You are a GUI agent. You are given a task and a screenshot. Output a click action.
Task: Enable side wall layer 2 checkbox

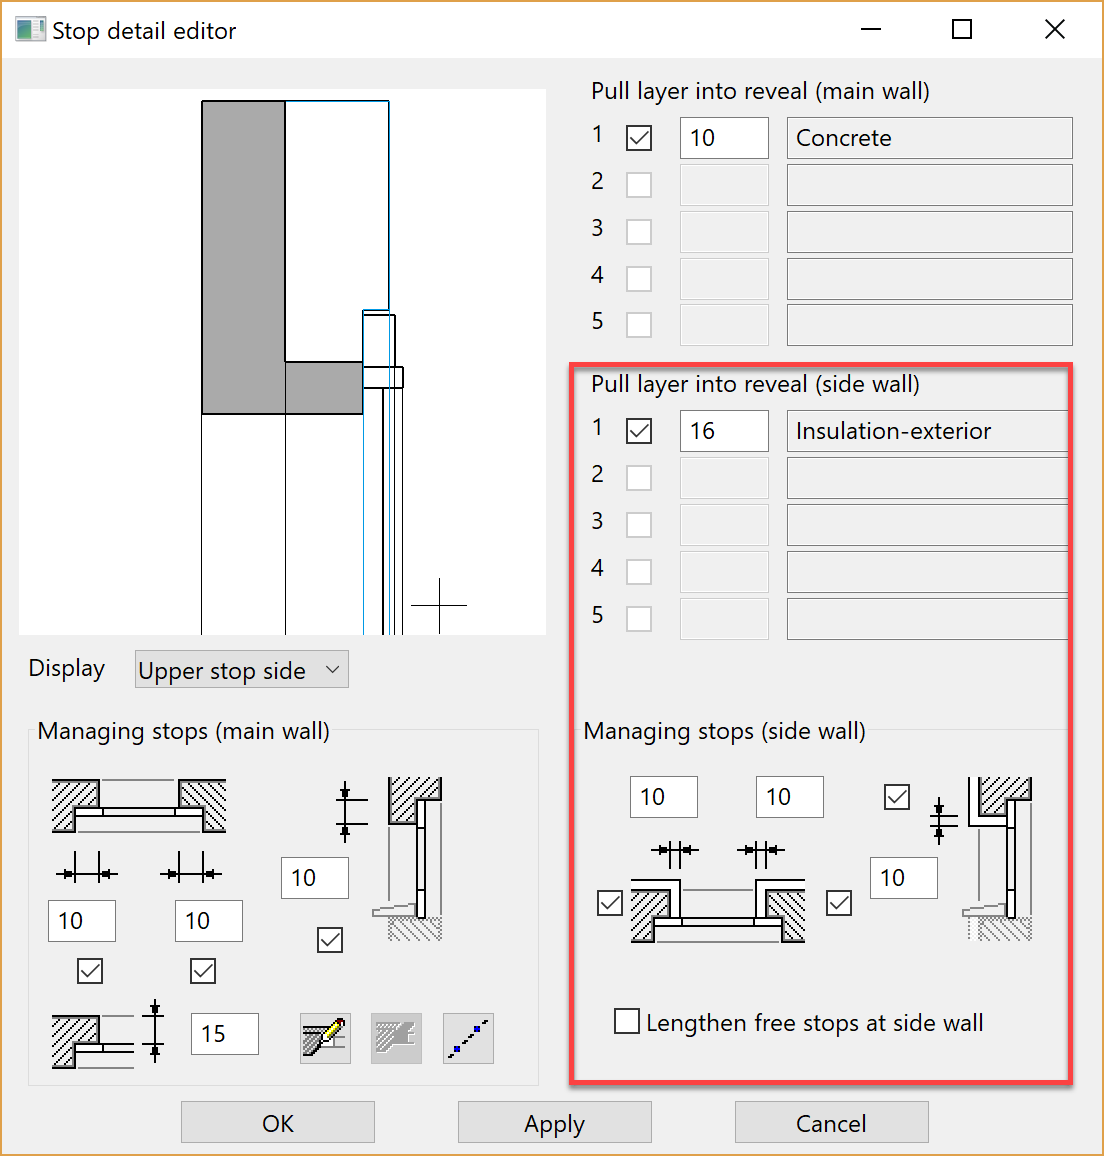[639, 478]
